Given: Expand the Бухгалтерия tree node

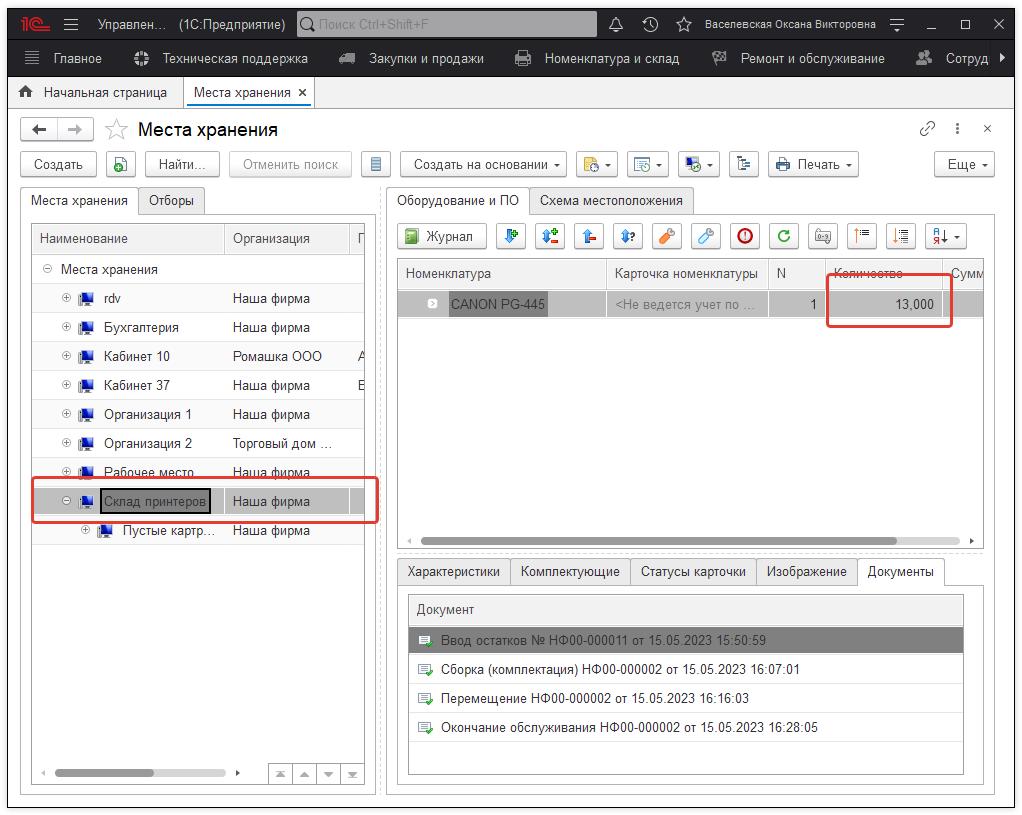Looking at the screenshot, I should [x=67, y=327].
